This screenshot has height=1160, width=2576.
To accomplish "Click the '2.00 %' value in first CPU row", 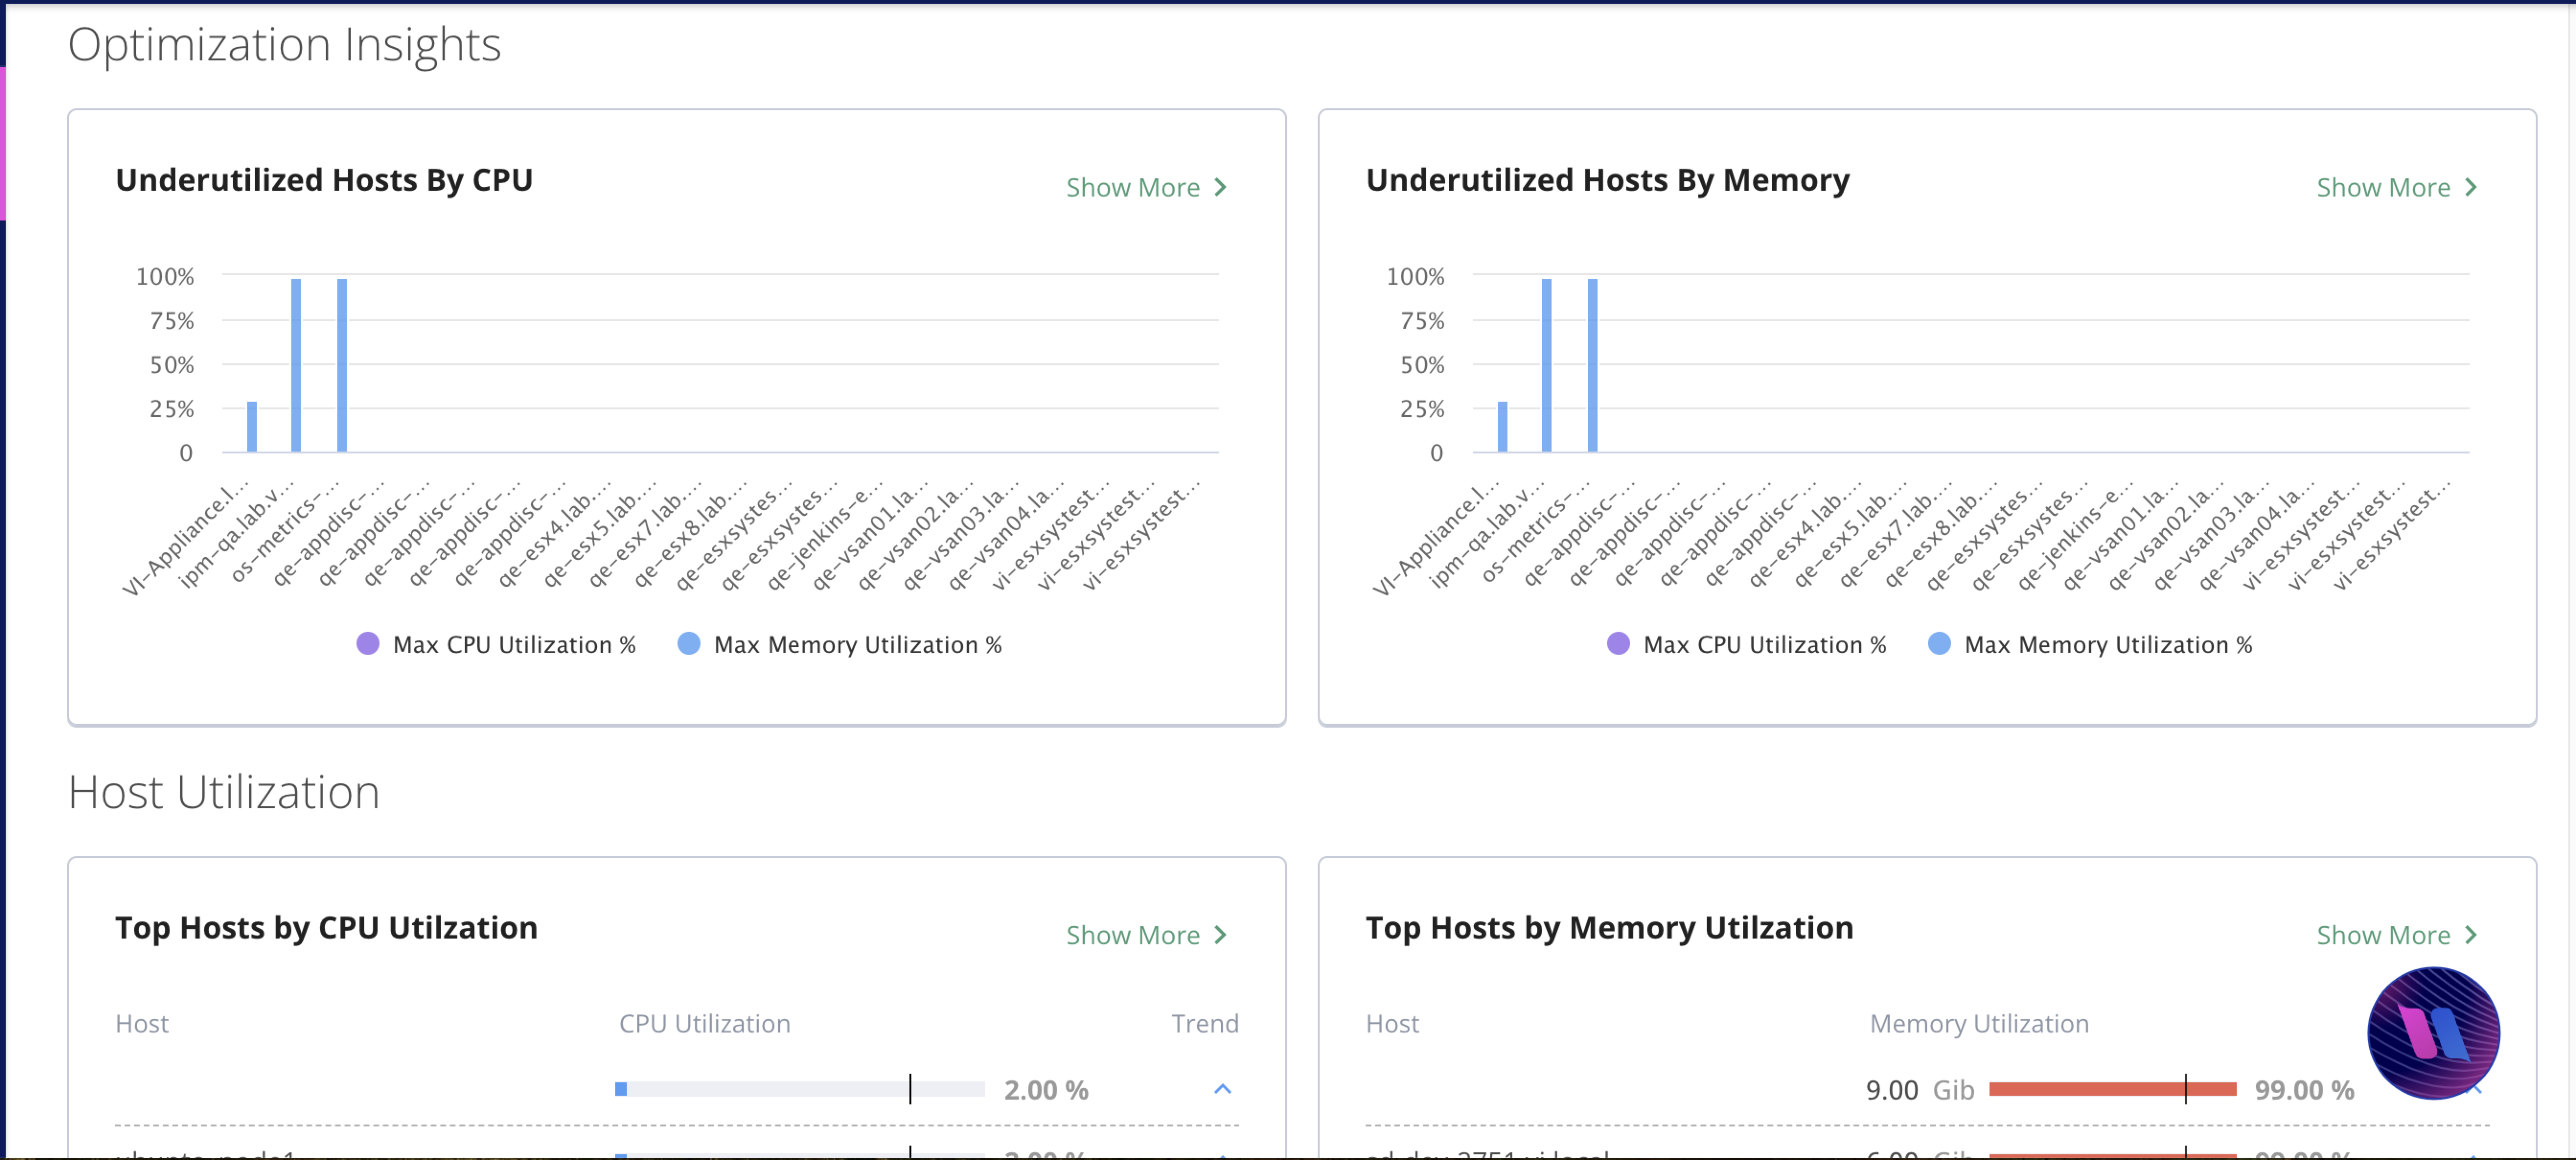I will (1046, 1089).
